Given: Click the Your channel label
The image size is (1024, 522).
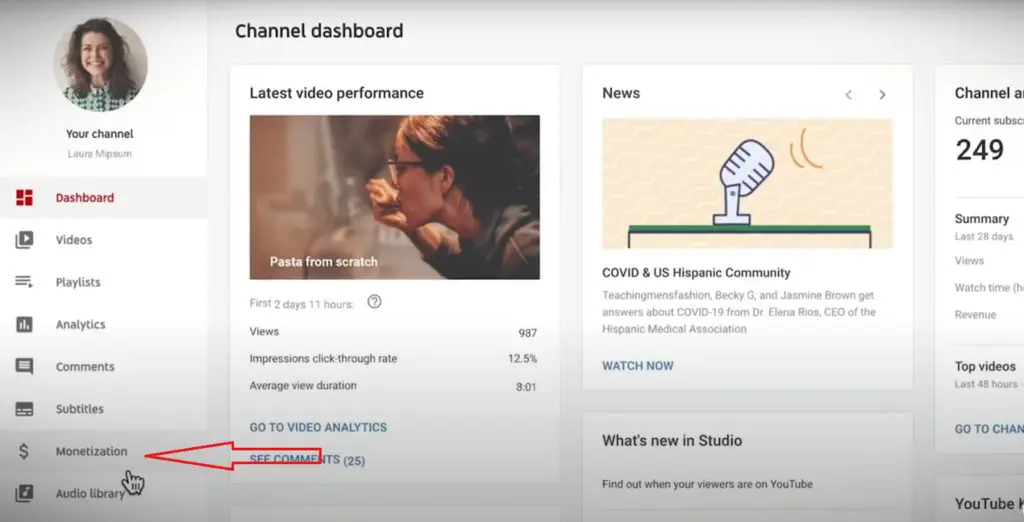Looking at the screenshot, I should click(x=100, y=134).
